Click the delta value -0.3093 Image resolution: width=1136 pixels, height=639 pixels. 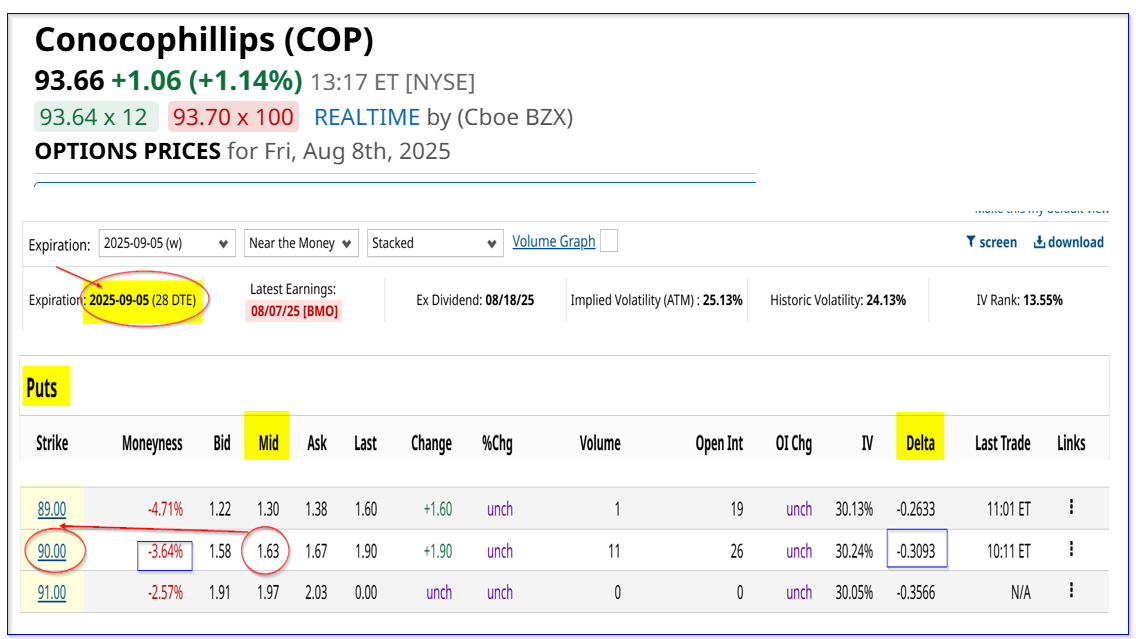click(916, 551)
